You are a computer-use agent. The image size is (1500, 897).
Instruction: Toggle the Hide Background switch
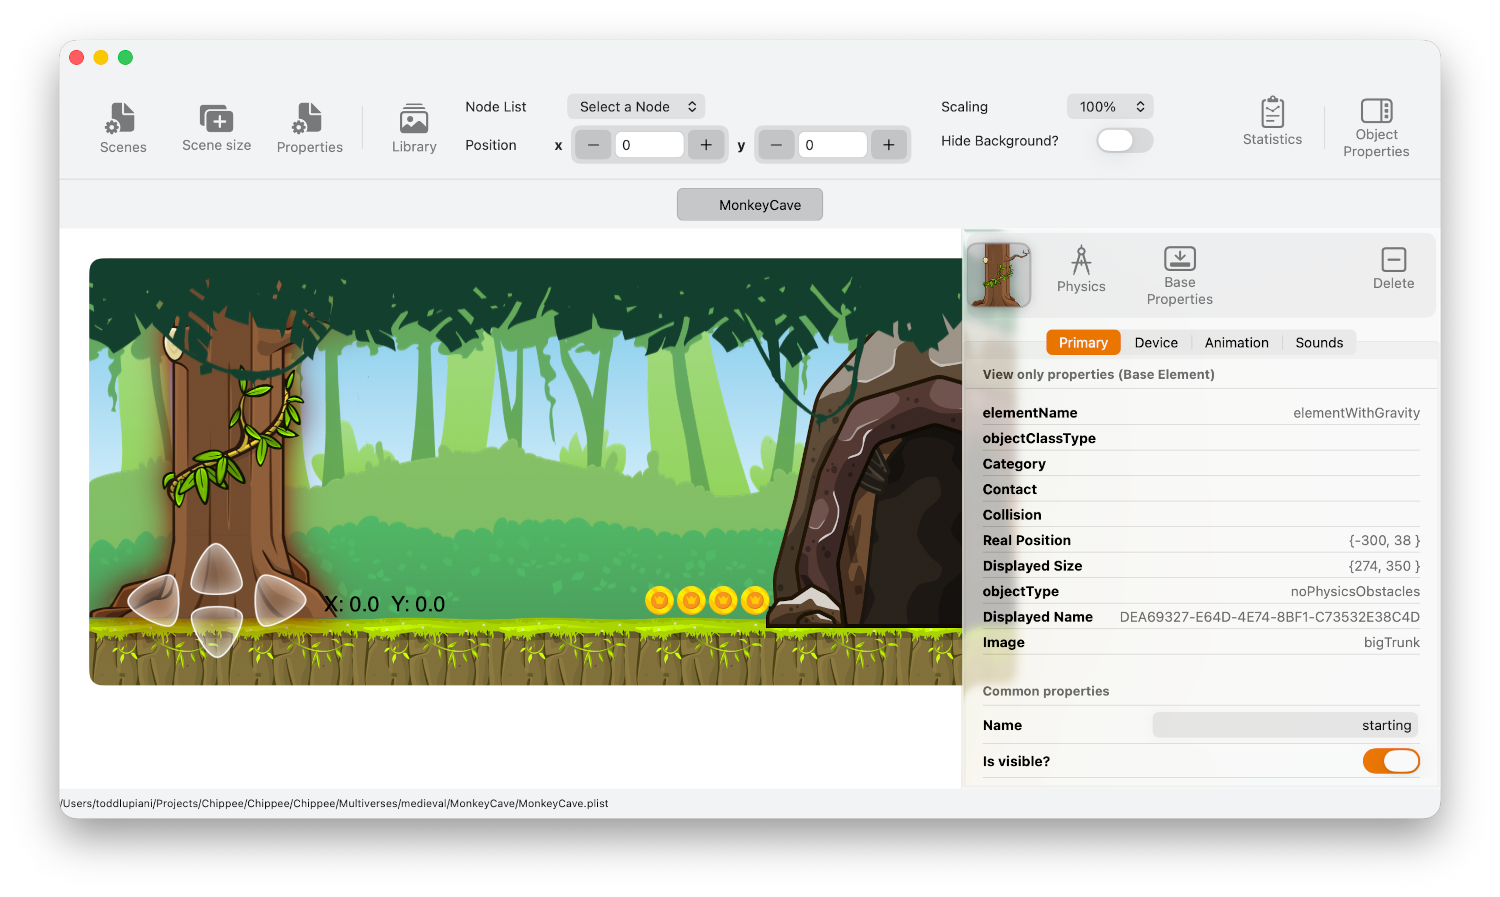point(1124,141)
